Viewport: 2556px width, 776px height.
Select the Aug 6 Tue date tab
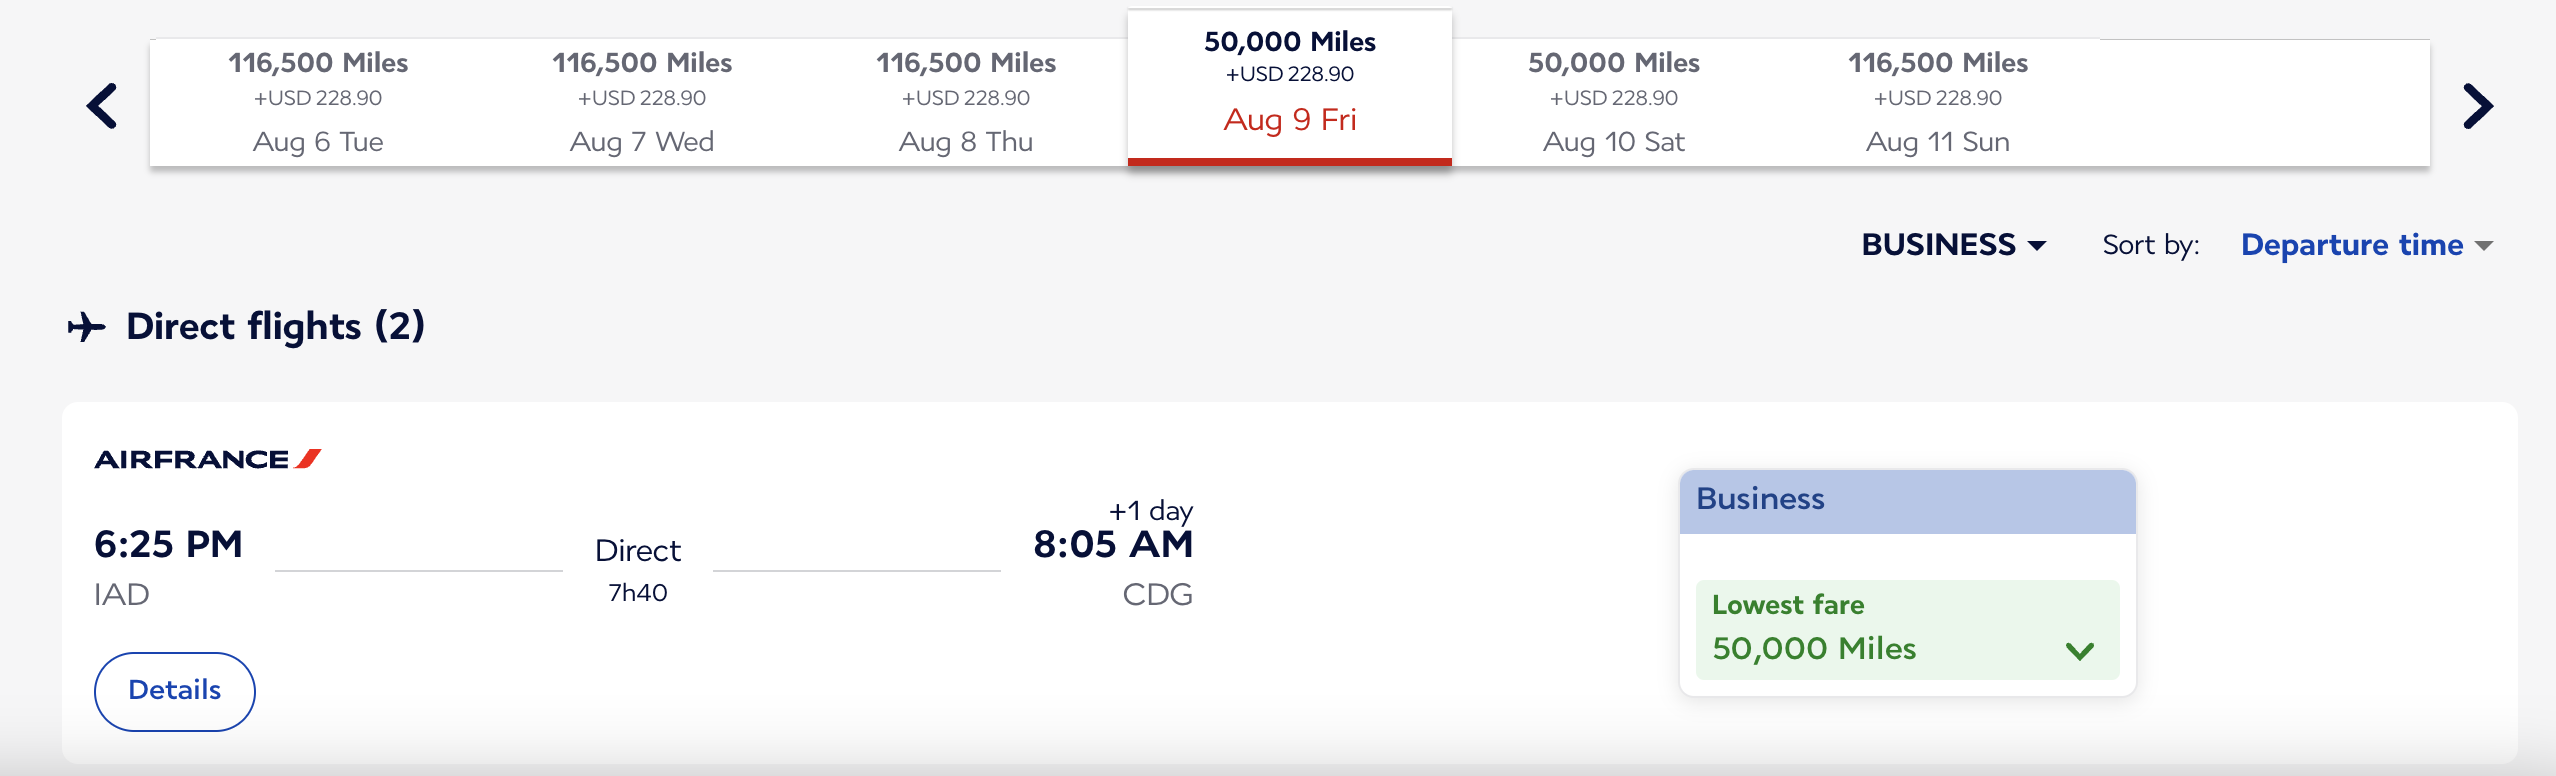[318, 102]
